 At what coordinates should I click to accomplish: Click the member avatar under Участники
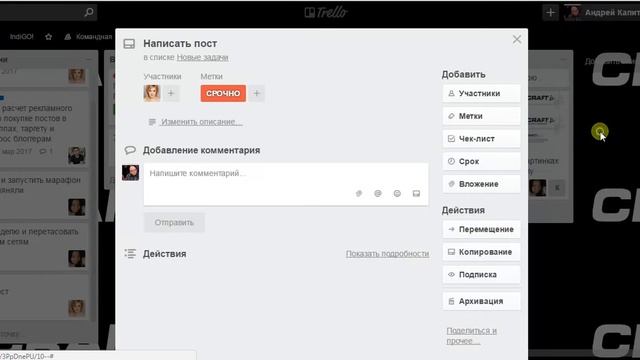coord(152,93)
